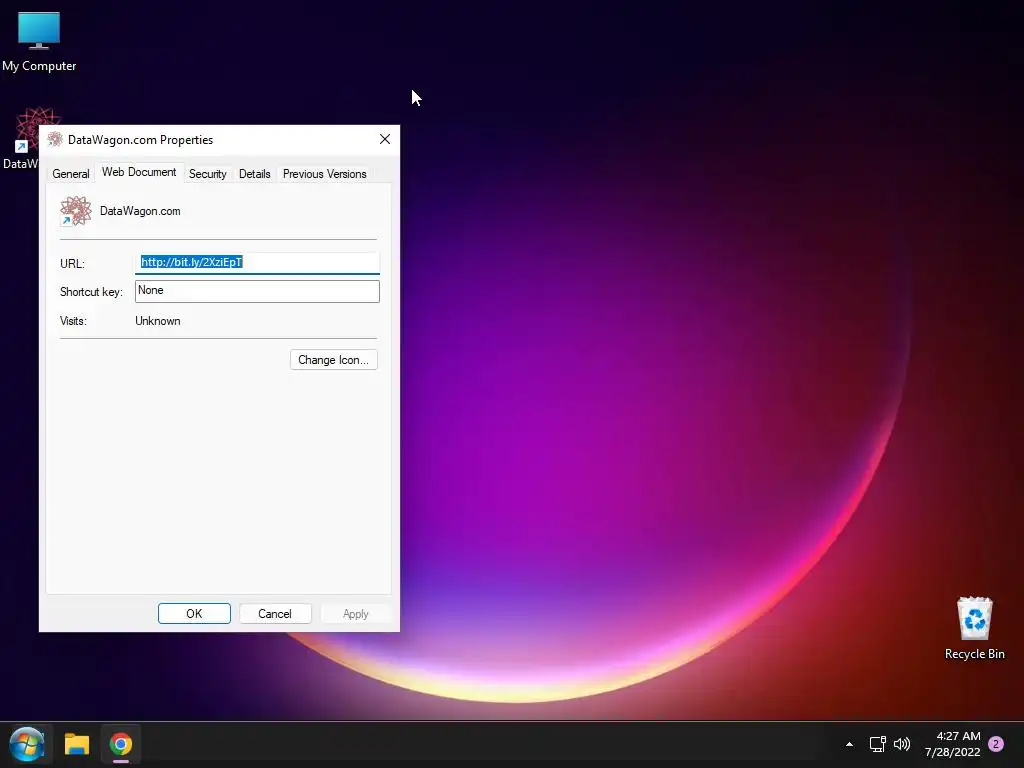This screenshot has height=768, width=1024.
Task: Open the Previous Versions tab
Action: (325, 174)
